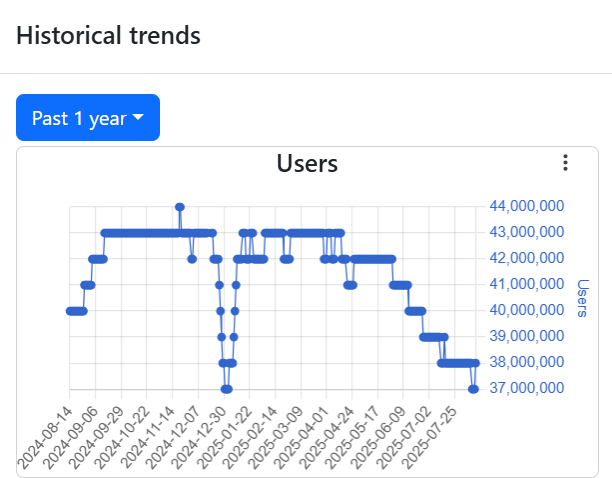Open the chart's three-dot options menu

click(565, 163)
